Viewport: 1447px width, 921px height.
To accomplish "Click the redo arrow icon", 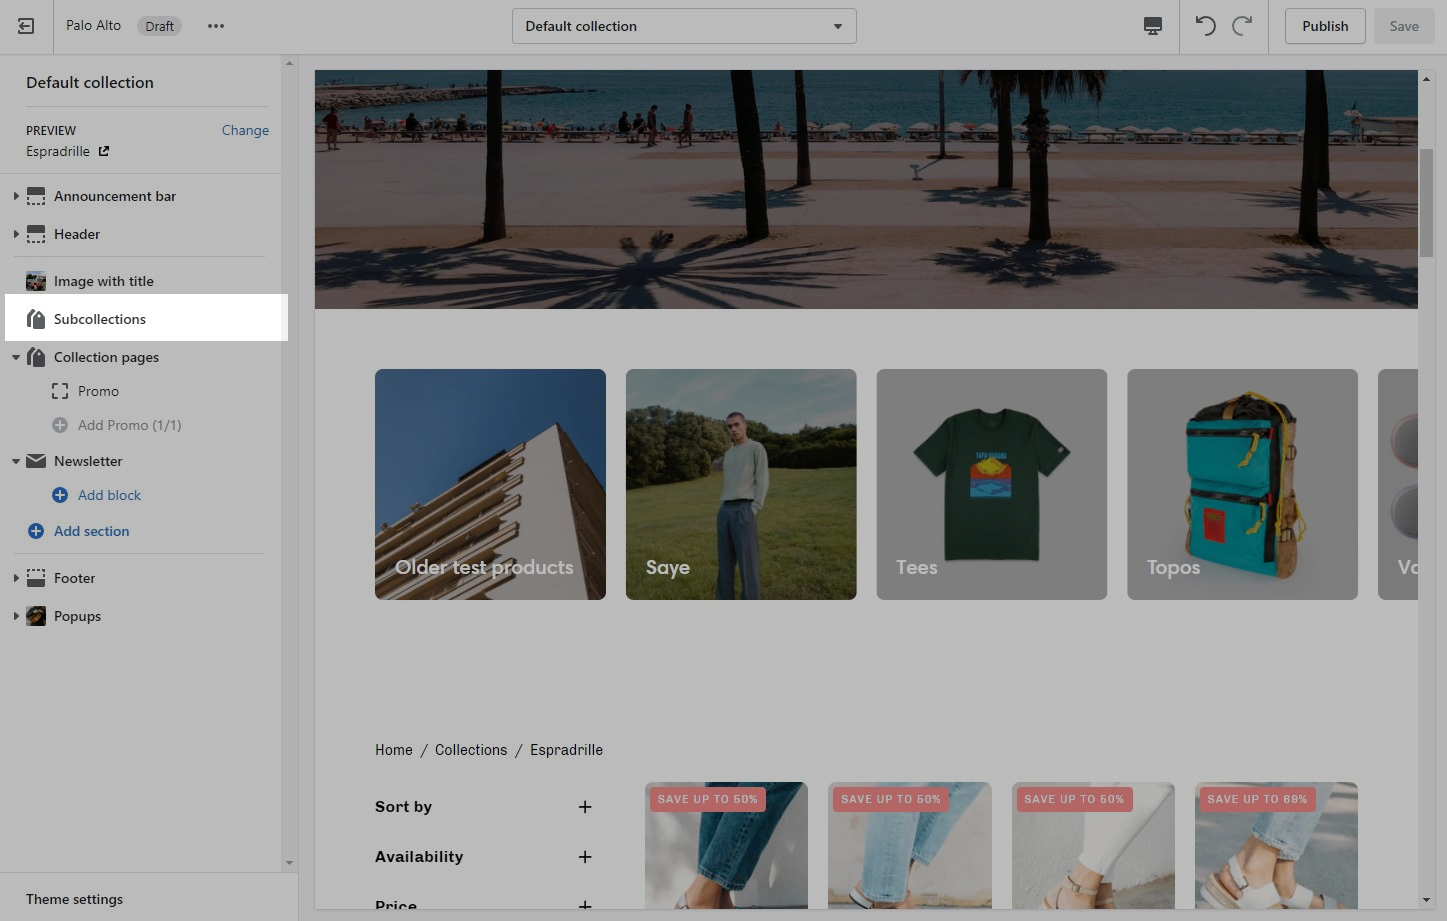I will pyautogui.click(x=1242, y=26).
